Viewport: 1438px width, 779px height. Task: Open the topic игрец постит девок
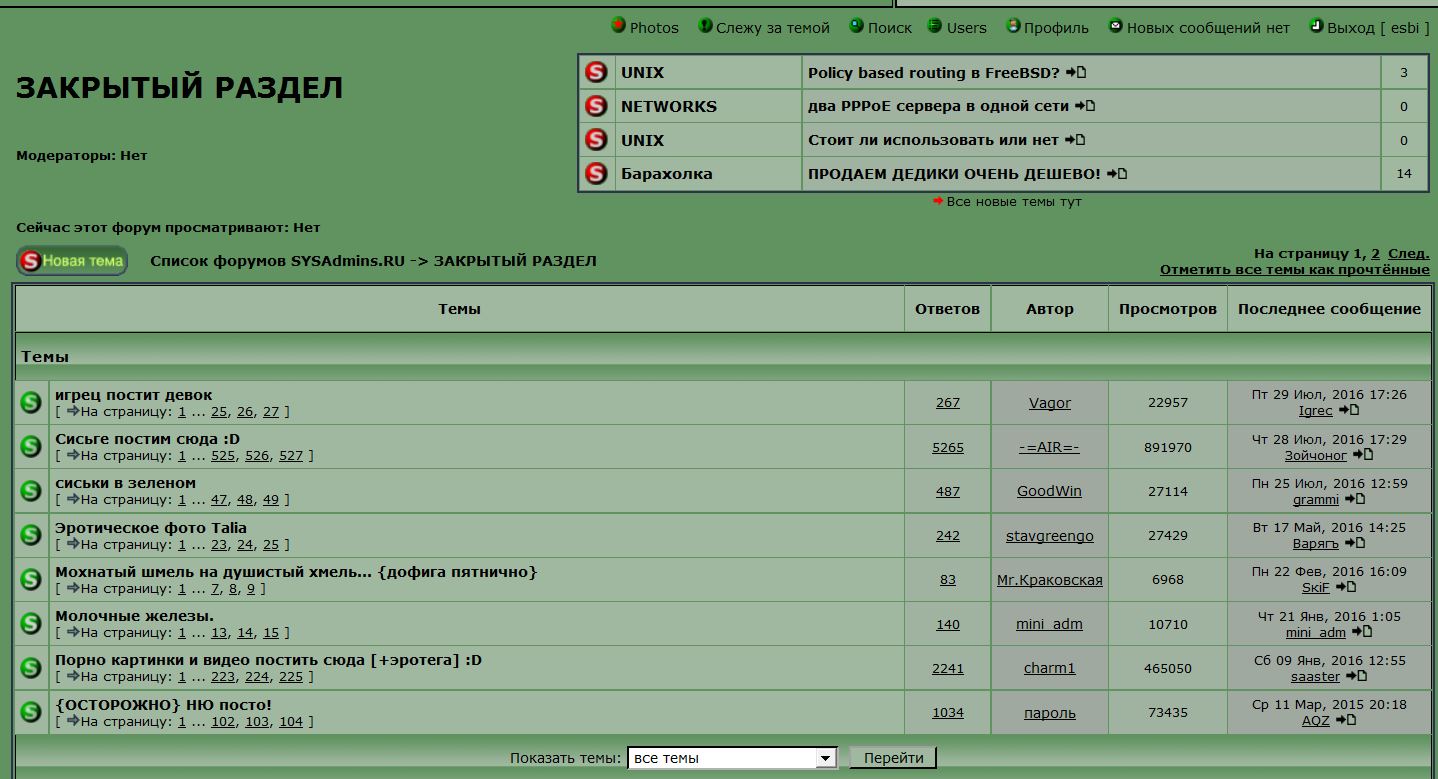pyautogui.click(x=134, y=395)
